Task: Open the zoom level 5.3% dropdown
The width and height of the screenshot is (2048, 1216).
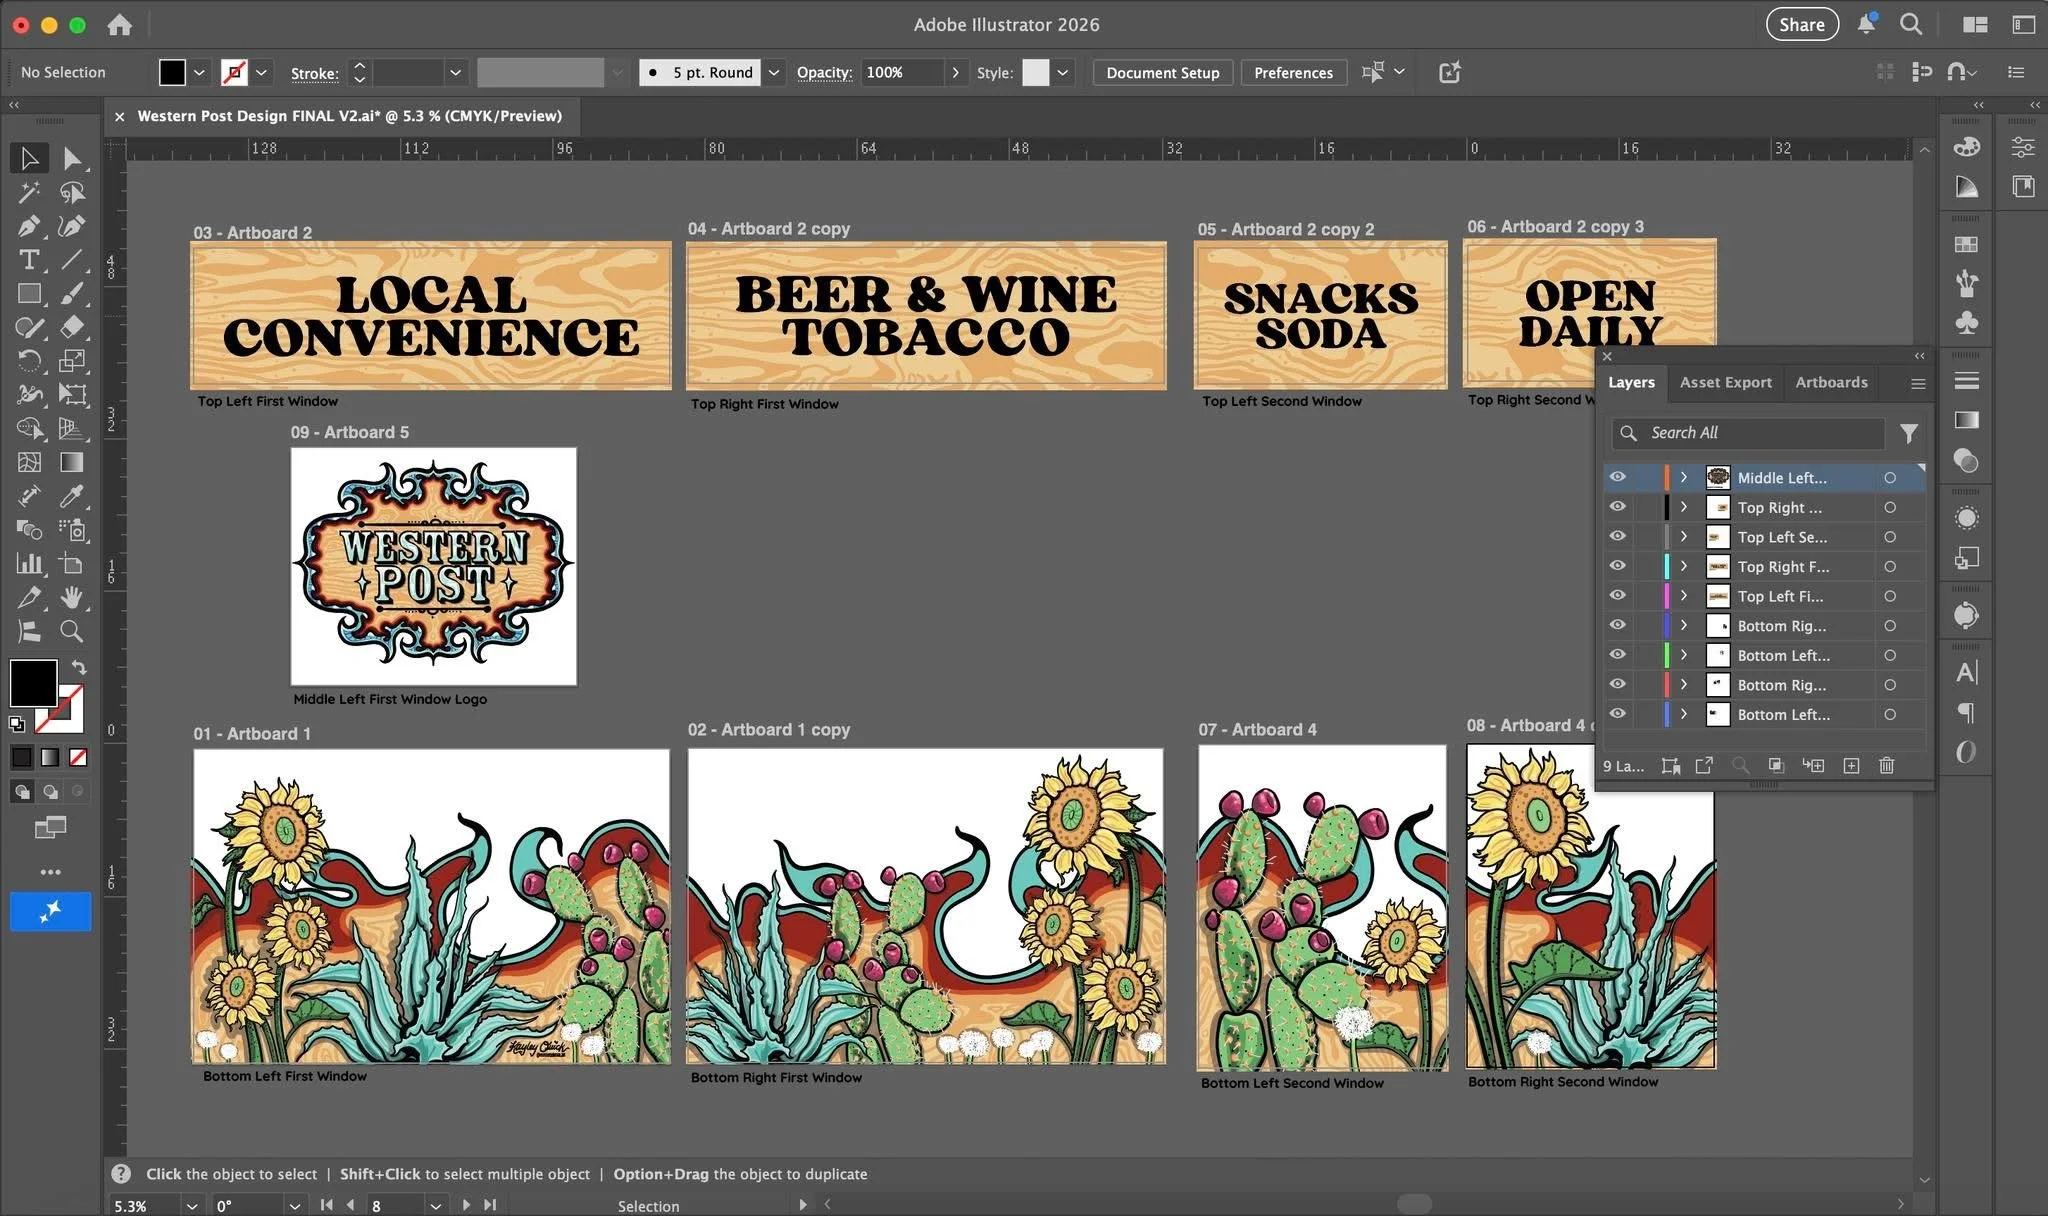Action: point(192,1206)
